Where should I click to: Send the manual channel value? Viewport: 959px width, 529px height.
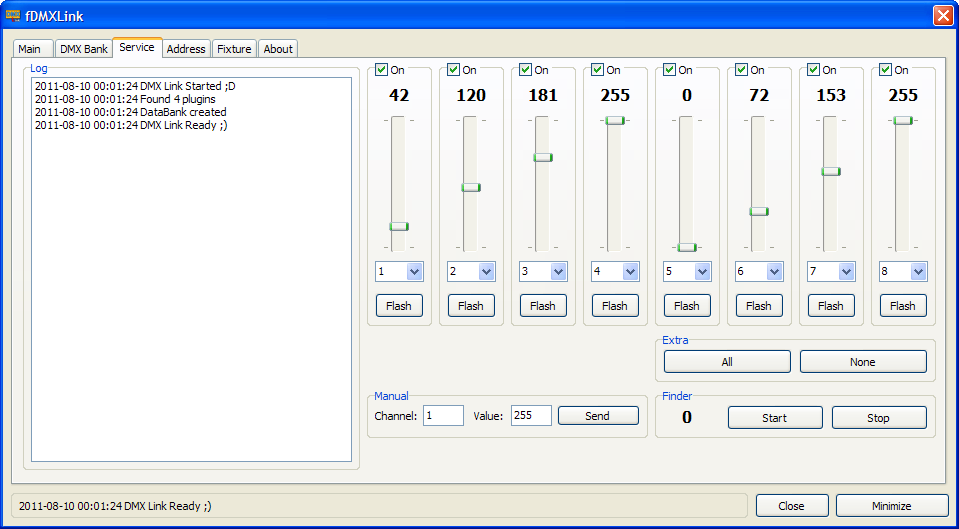click(598, 416)
